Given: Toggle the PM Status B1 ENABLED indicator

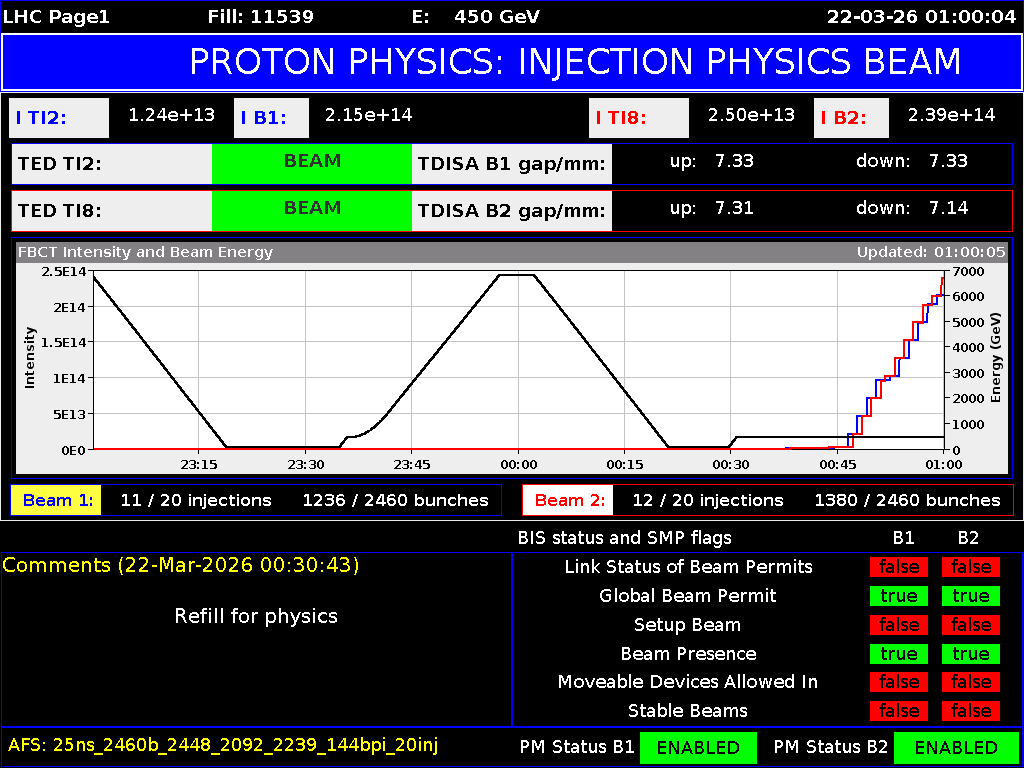Looking at the screenshot, I should [x=698, y=747].
